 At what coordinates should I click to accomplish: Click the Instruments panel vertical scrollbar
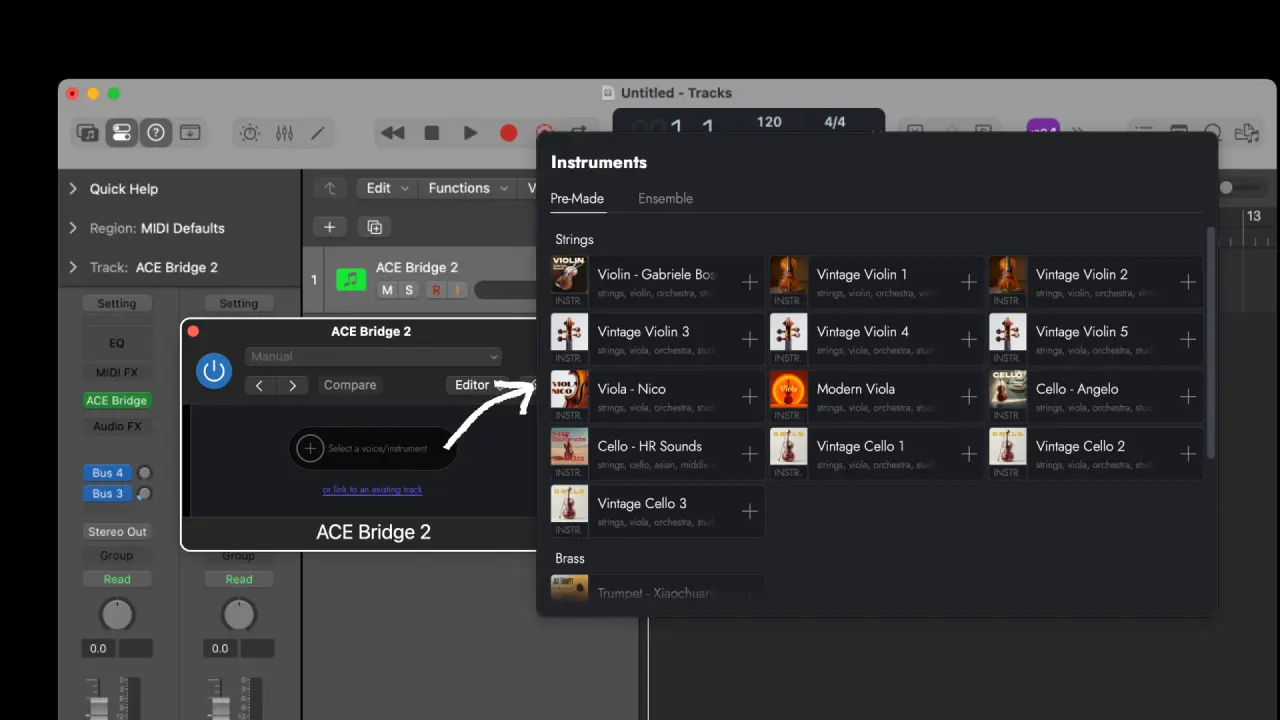click(x=1212, y=342)
